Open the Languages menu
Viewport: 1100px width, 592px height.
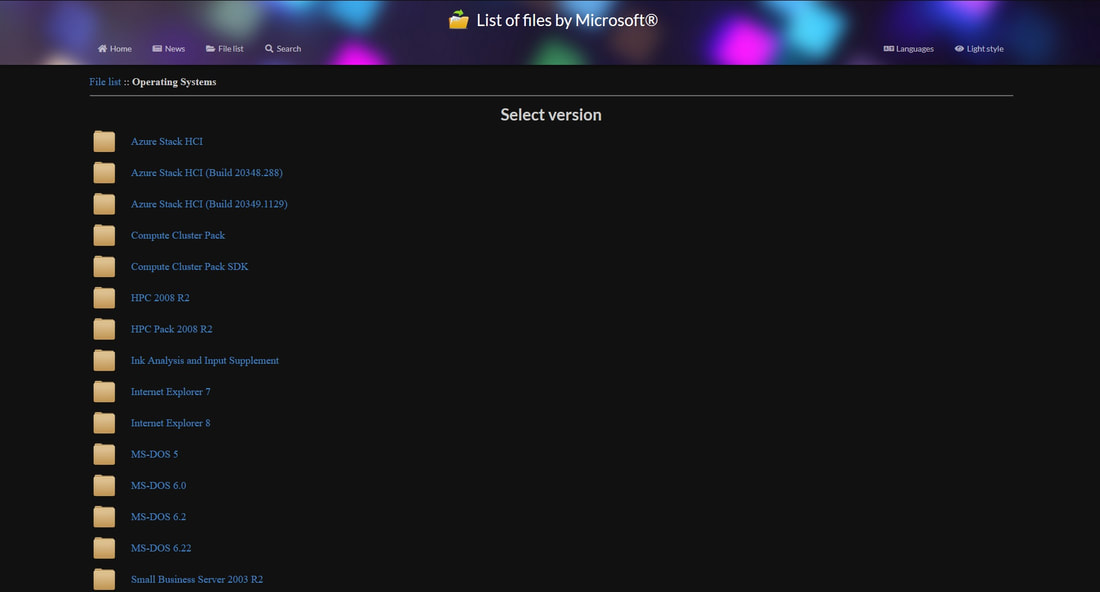click(x=908, y=49)
